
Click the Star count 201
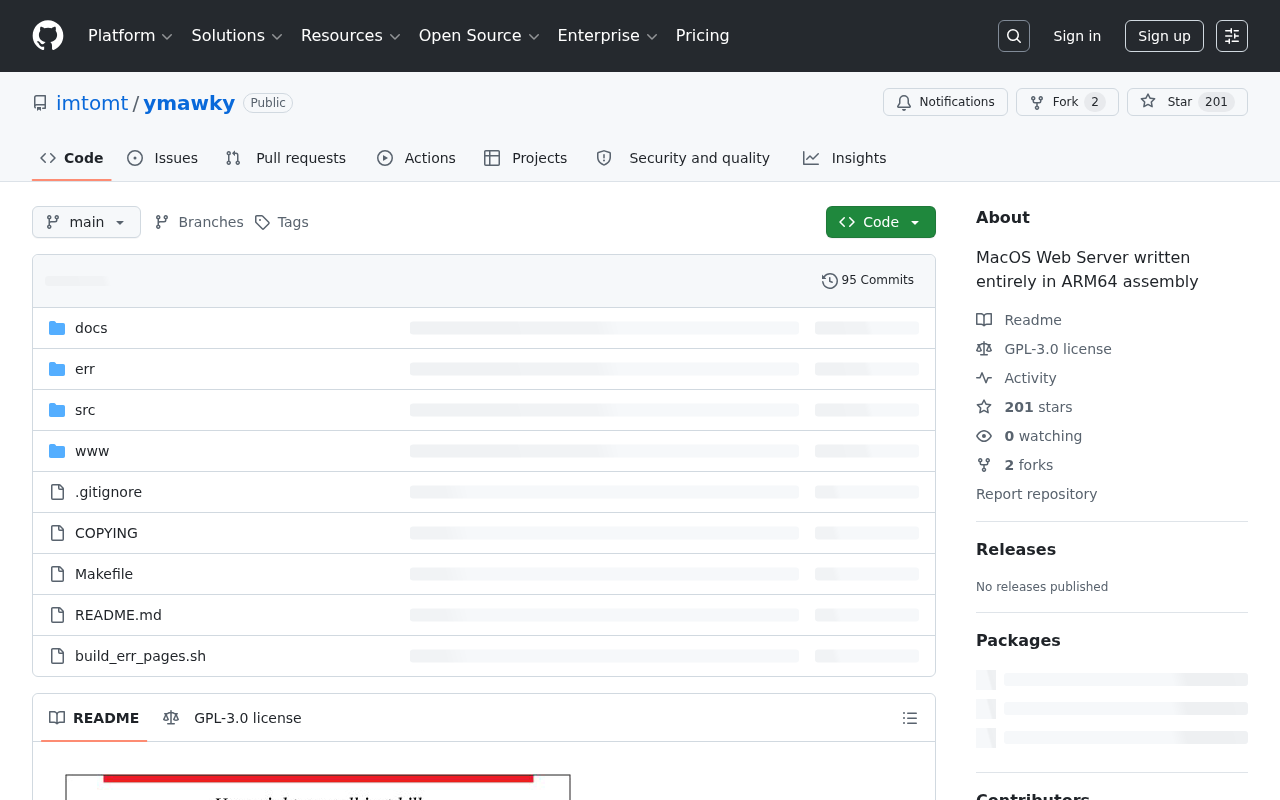click(1216, 102)
